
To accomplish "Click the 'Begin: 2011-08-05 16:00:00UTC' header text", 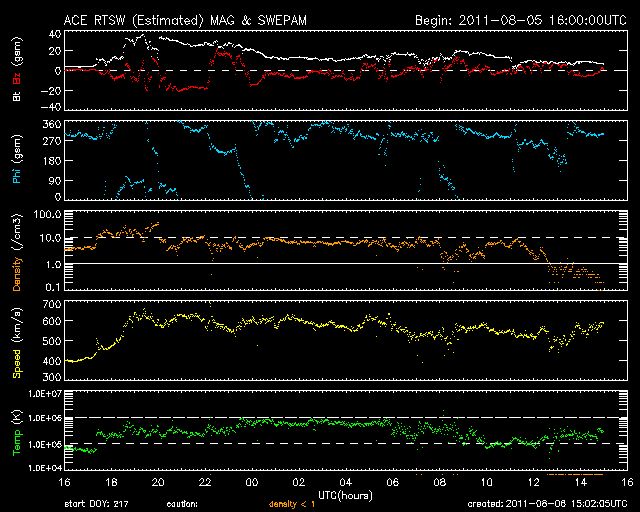I will [x=520, y=20].
